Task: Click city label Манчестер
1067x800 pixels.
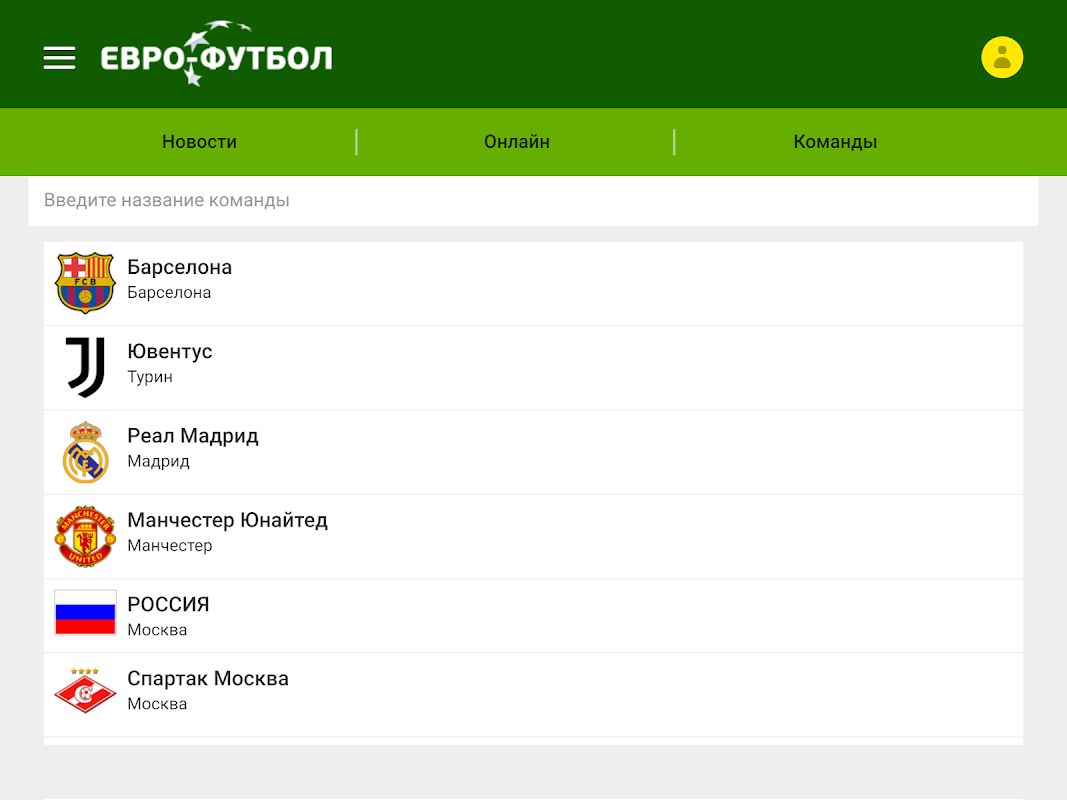Action: coord(169,546)
